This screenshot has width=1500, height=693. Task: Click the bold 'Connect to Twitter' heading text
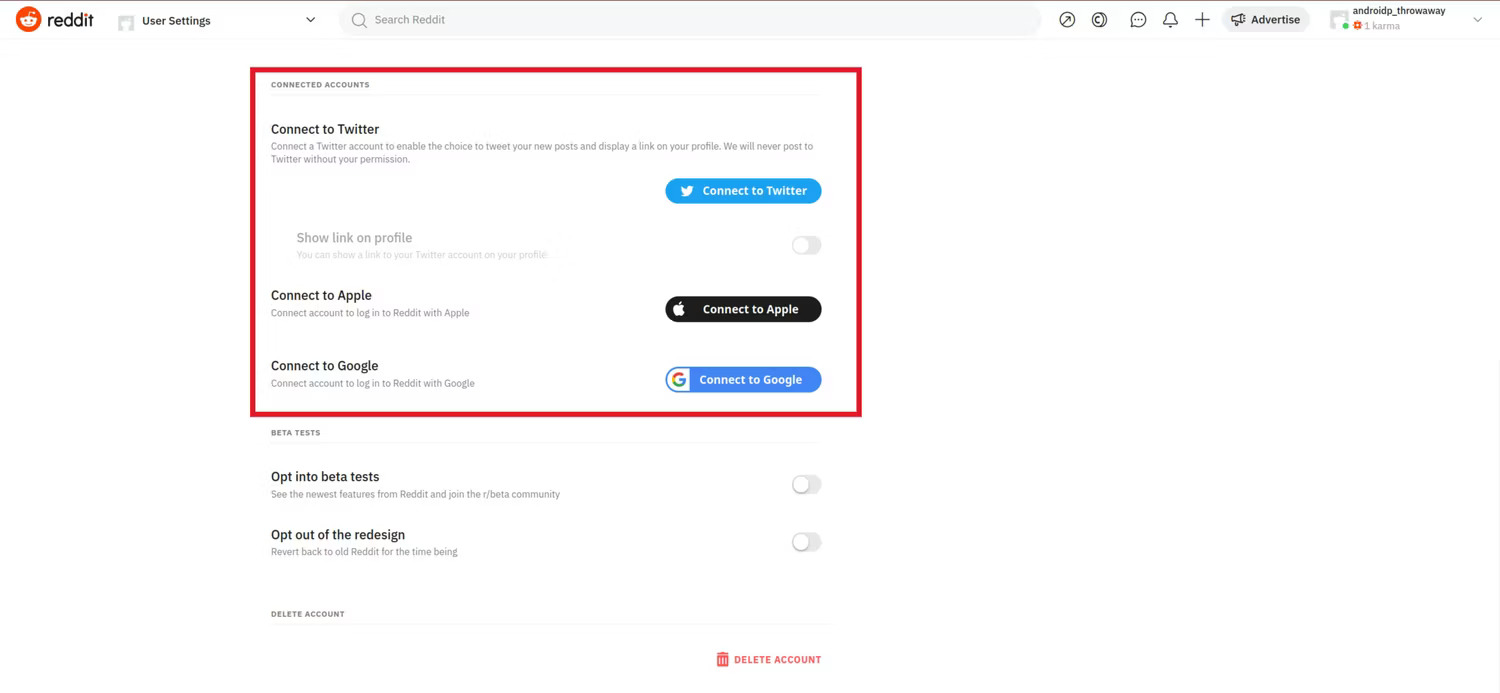(325, 129)
